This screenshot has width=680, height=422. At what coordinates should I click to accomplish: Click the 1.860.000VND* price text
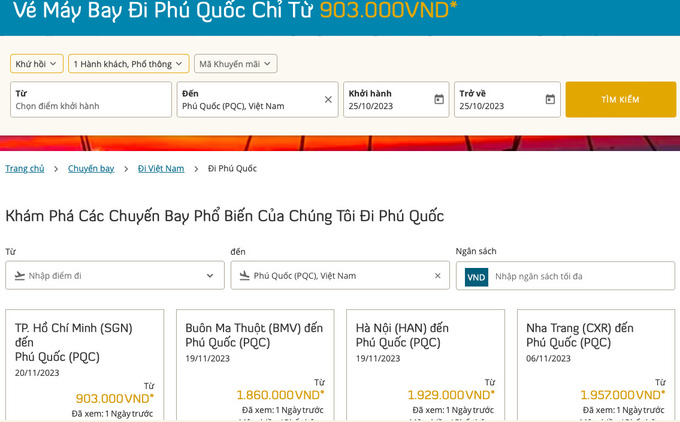tap(280, 395)
